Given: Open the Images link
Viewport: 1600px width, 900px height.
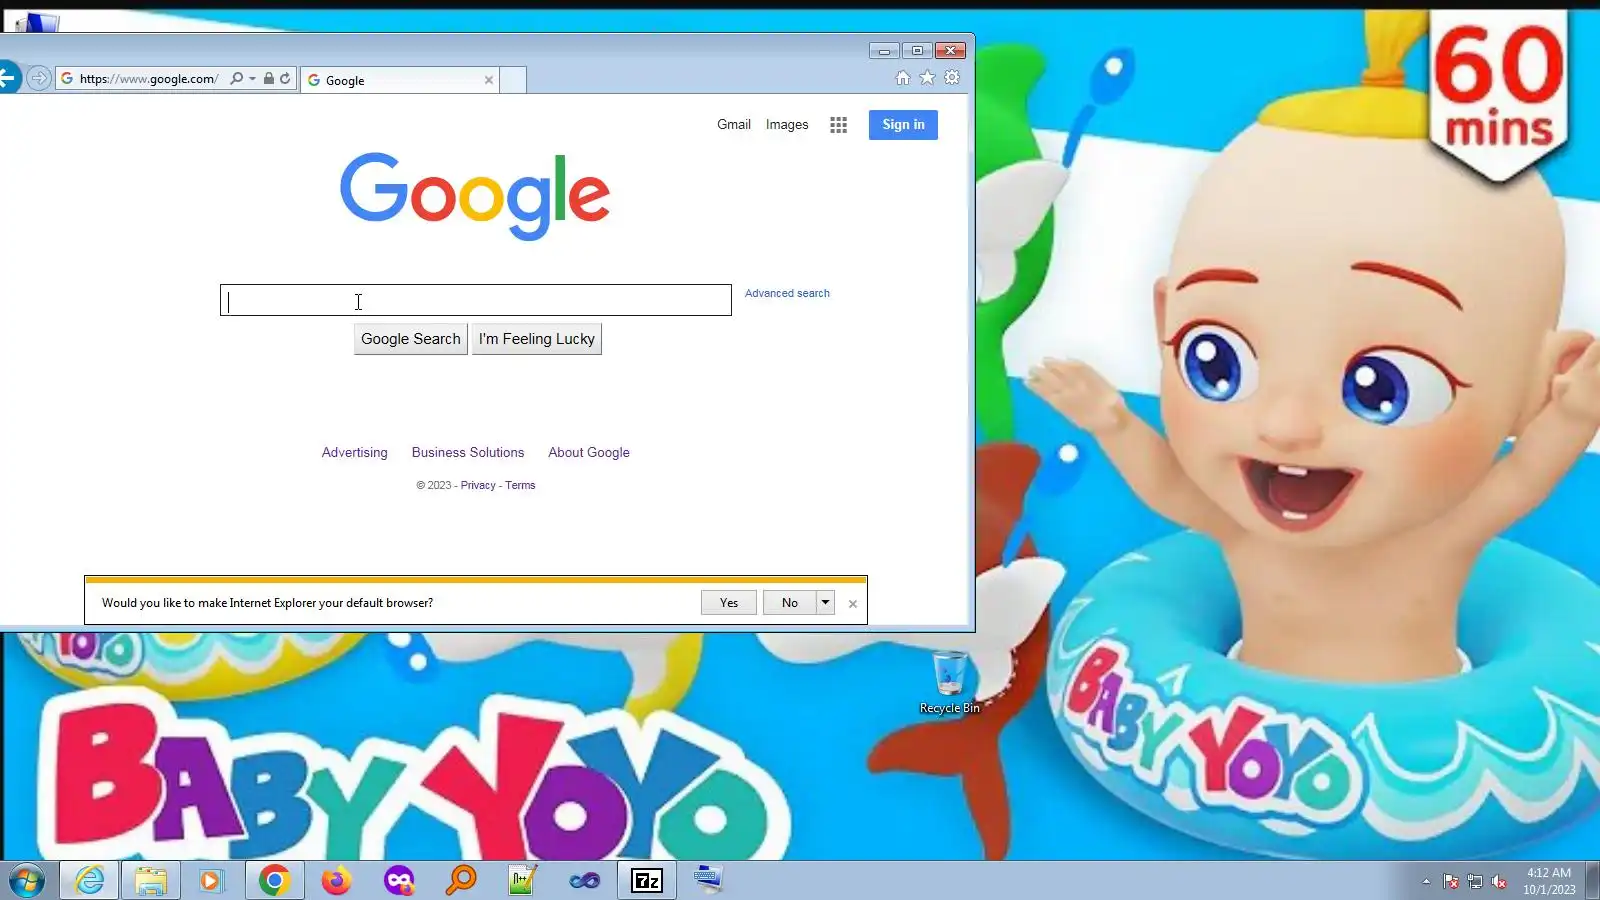Looking at the screenshot, I should (x=787, y=124).
